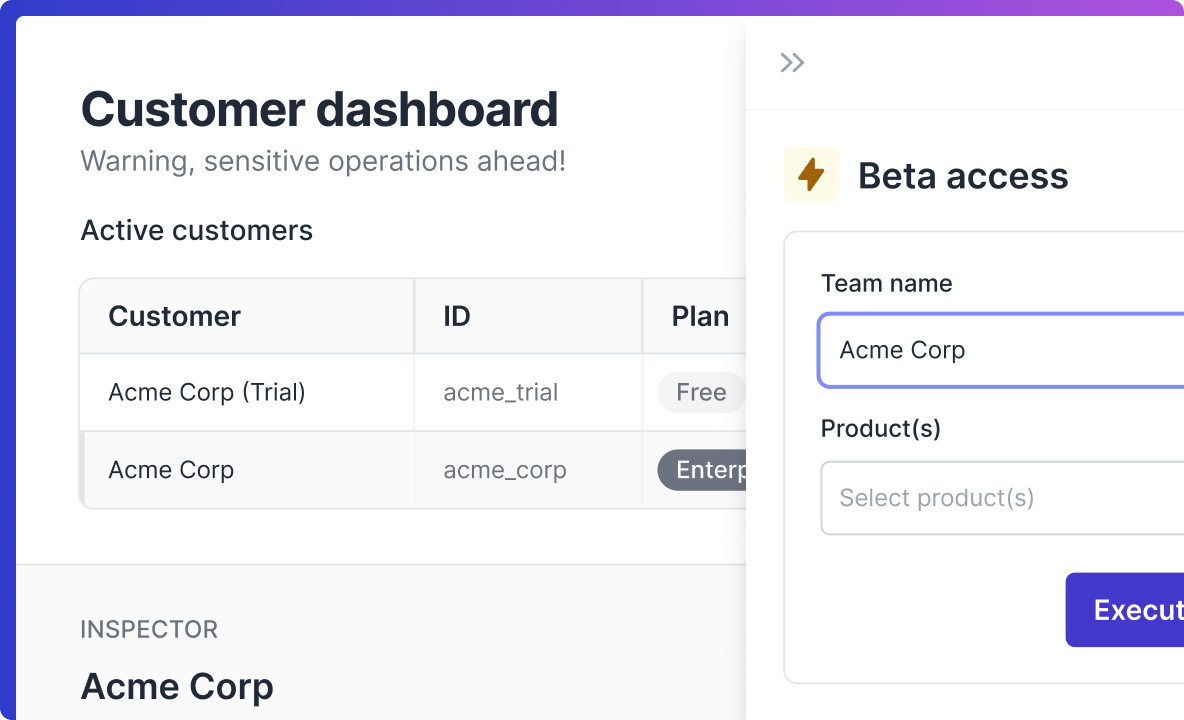Collapse the side panel with double-chevron icon
The image size is (1184, 720).
[x=792, y=63]
